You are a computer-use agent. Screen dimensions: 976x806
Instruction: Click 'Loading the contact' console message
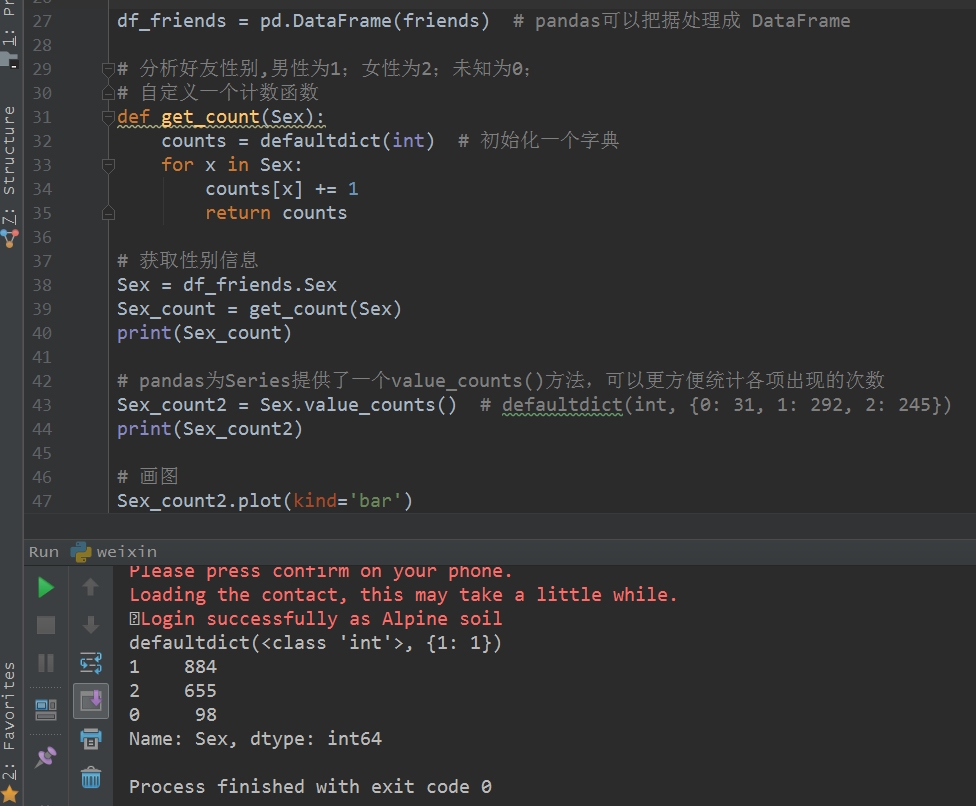pyautogui.click(x=403, y=595)
